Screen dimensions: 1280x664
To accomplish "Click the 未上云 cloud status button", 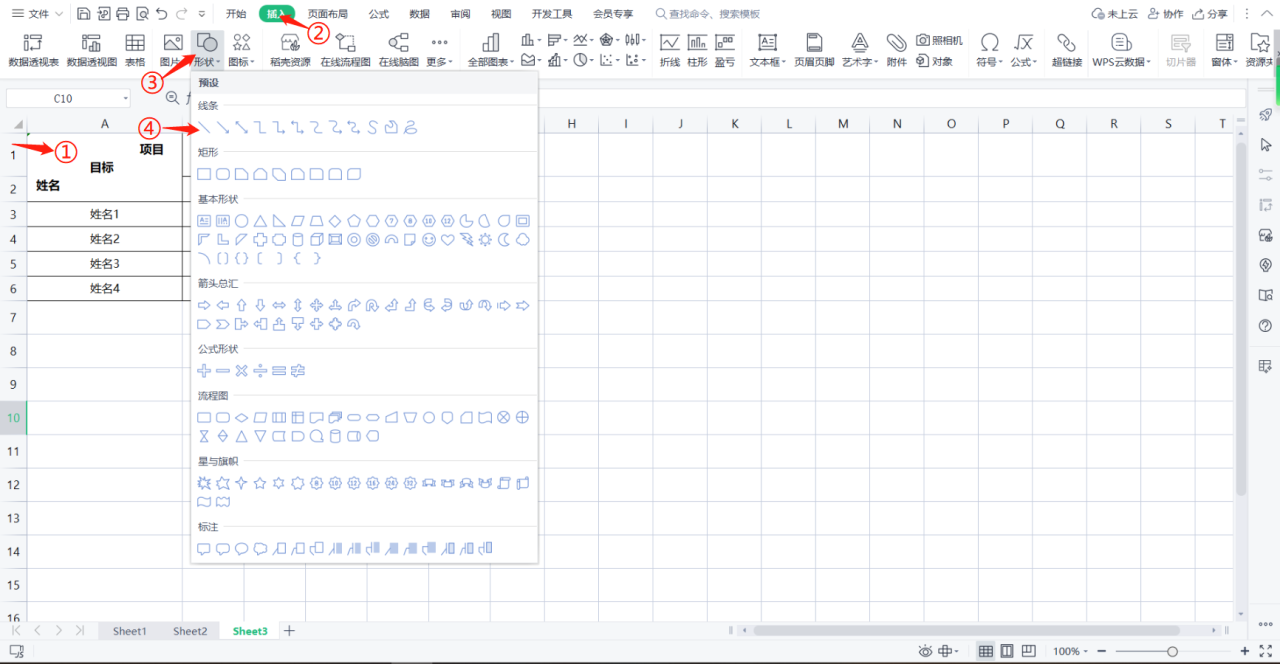I will click(1115, 14).
